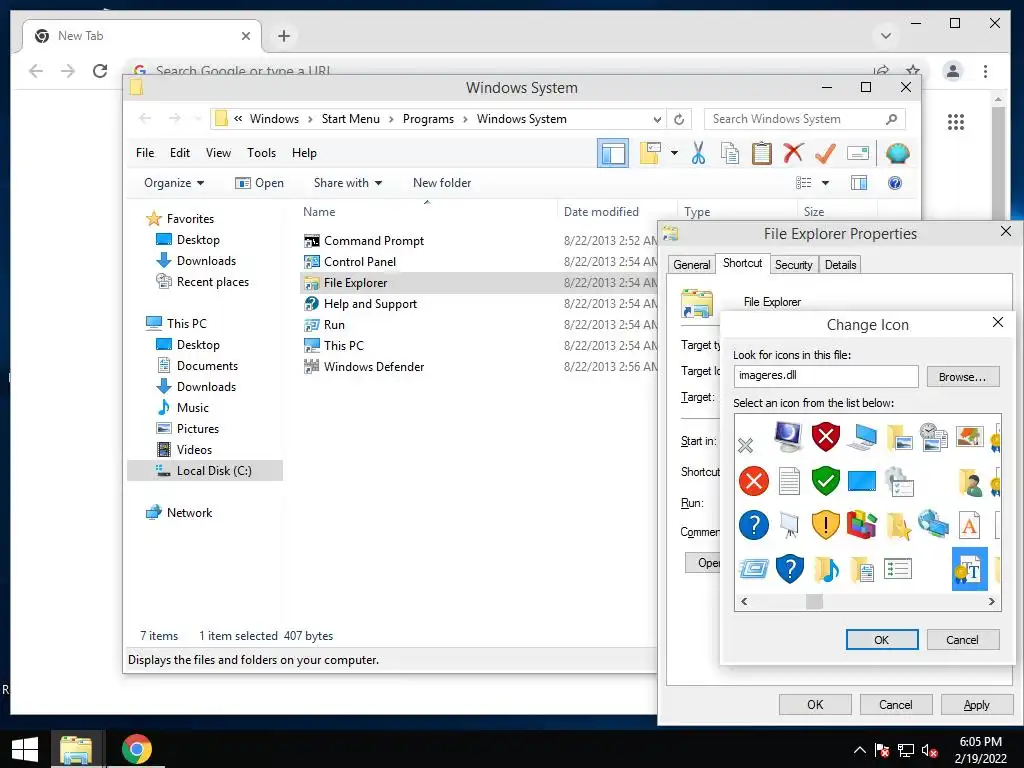Switch to the Security tab
The height and width of the screenshot is (768, 1024).
pyautogui.click(x=793, y=264)
